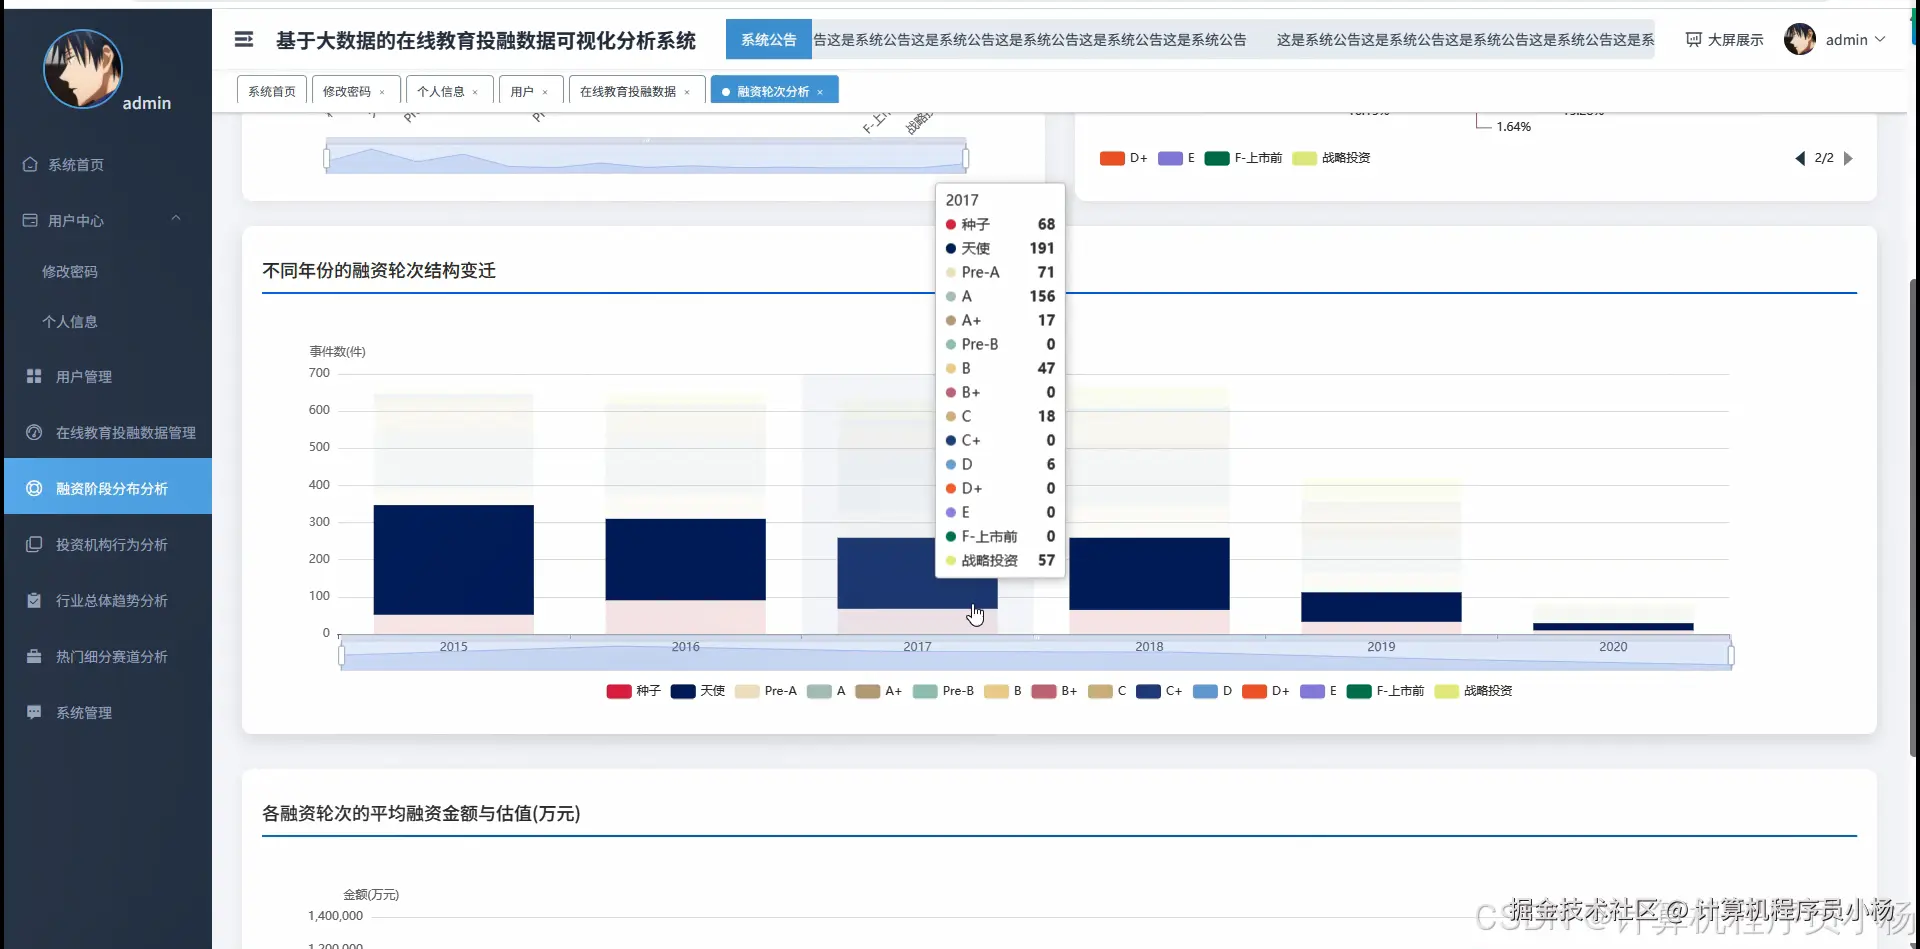Toggle the C series legend item, between B+ and C+
The width and height of the screenshot is (1920, 949).
(x=1107, y=691)
